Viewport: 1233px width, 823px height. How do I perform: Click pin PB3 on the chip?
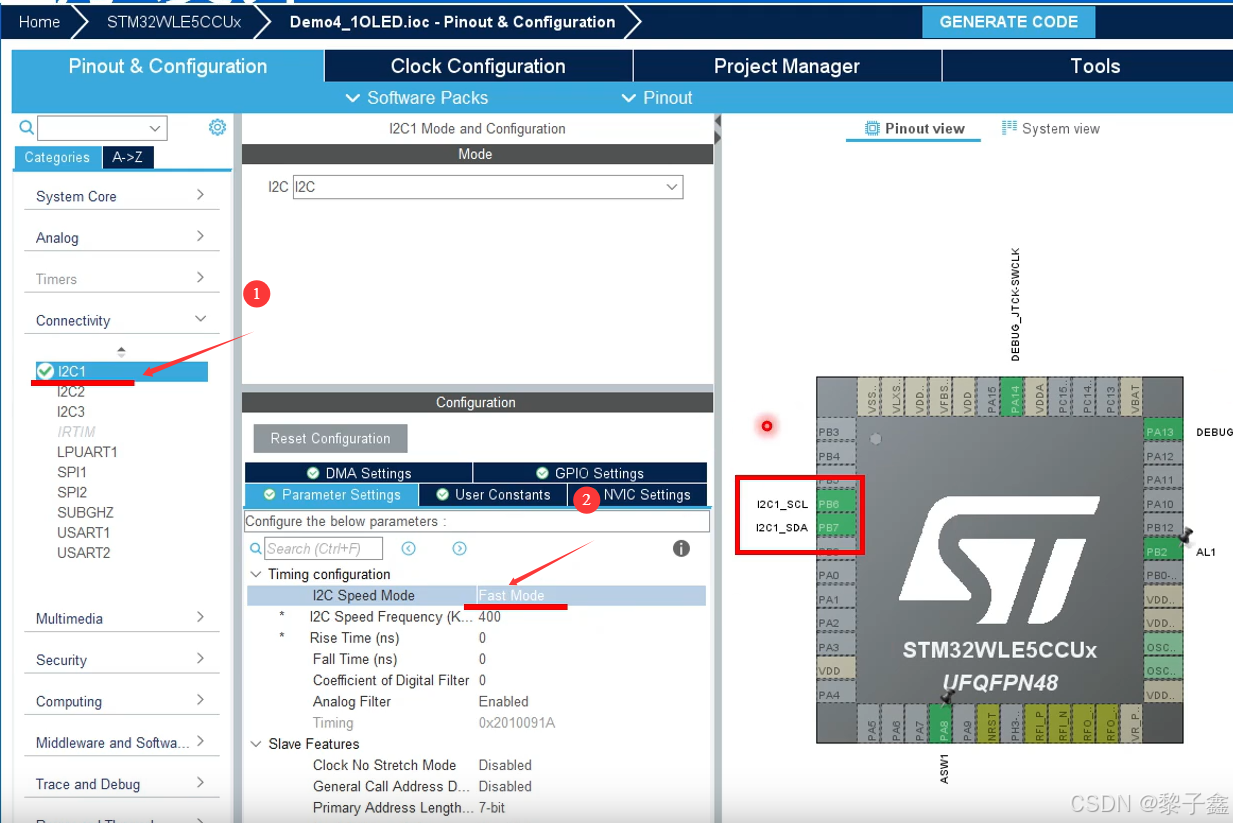point(836,432)
